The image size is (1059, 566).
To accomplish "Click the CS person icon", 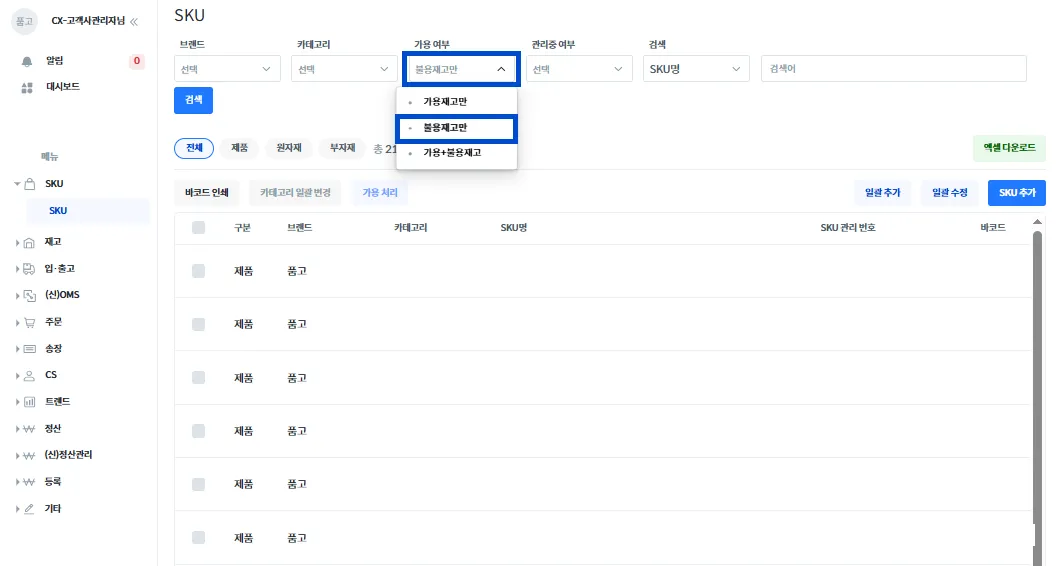I will [x=29, y=376].
